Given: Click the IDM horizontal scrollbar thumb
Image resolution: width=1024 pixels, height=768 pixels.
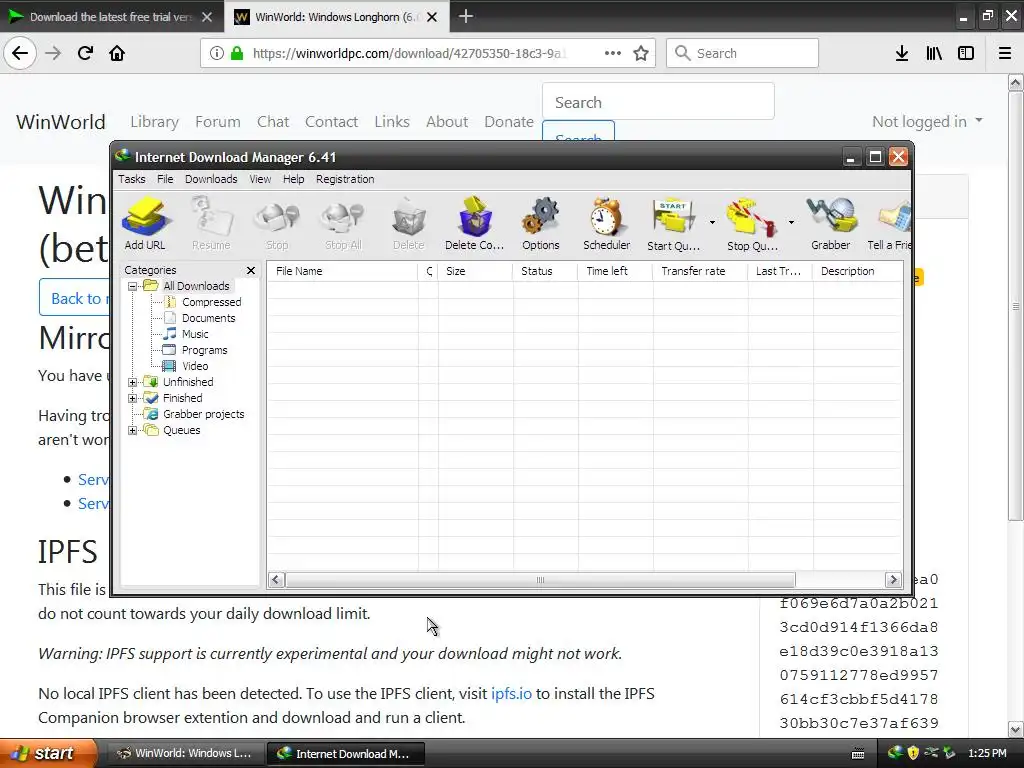Looking at the screenshot, I should click(540, 580).
